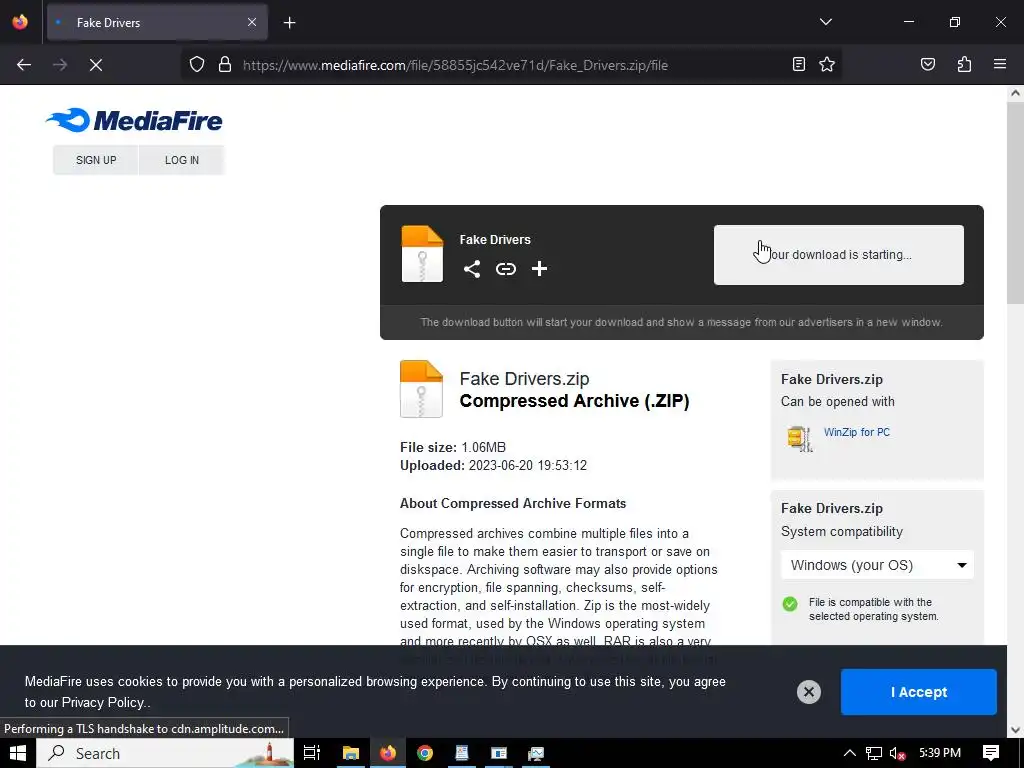Open the Windows (your OS) dropdown
This screenshot has height=768, width=1024.
877,565
